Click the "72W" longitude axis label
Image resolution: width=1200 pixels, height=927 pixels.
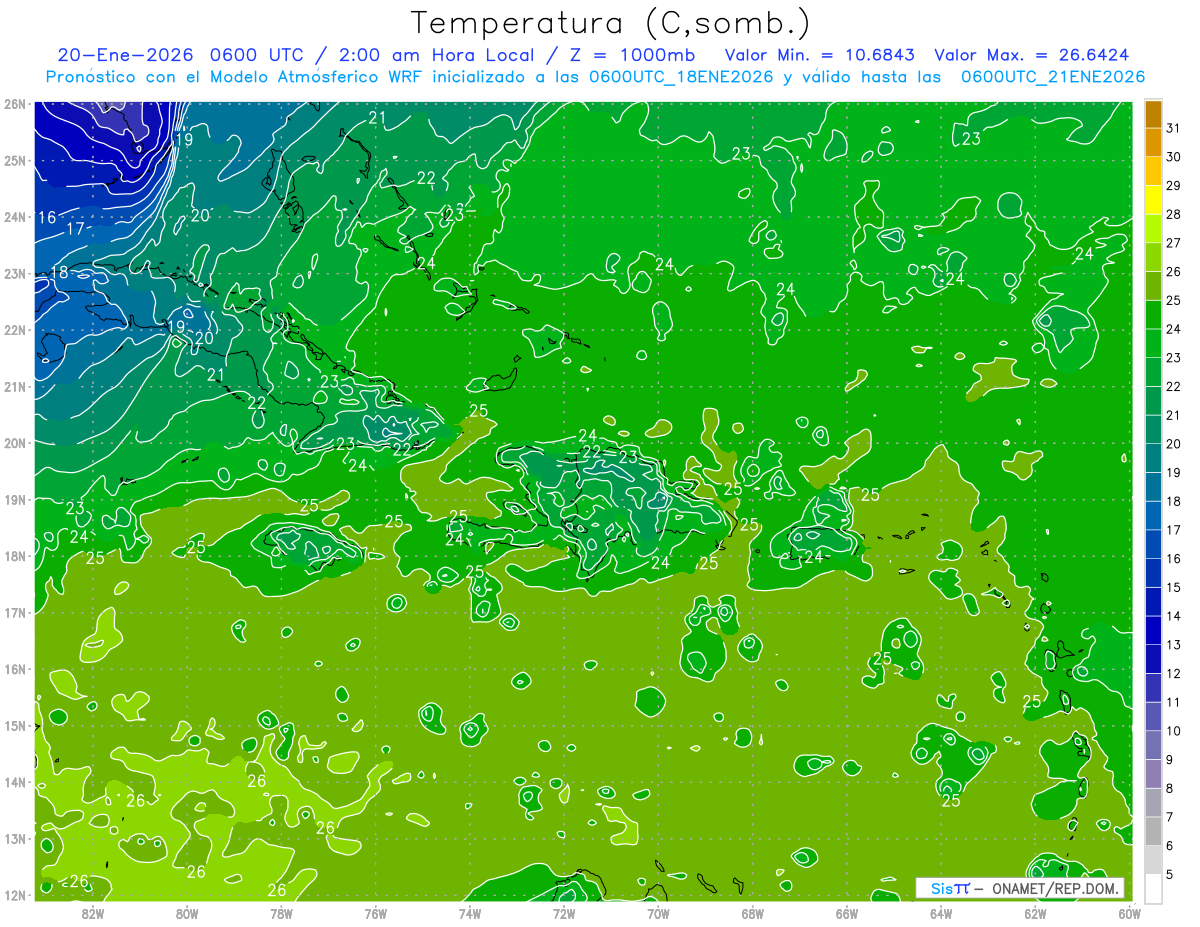[564, 914]
